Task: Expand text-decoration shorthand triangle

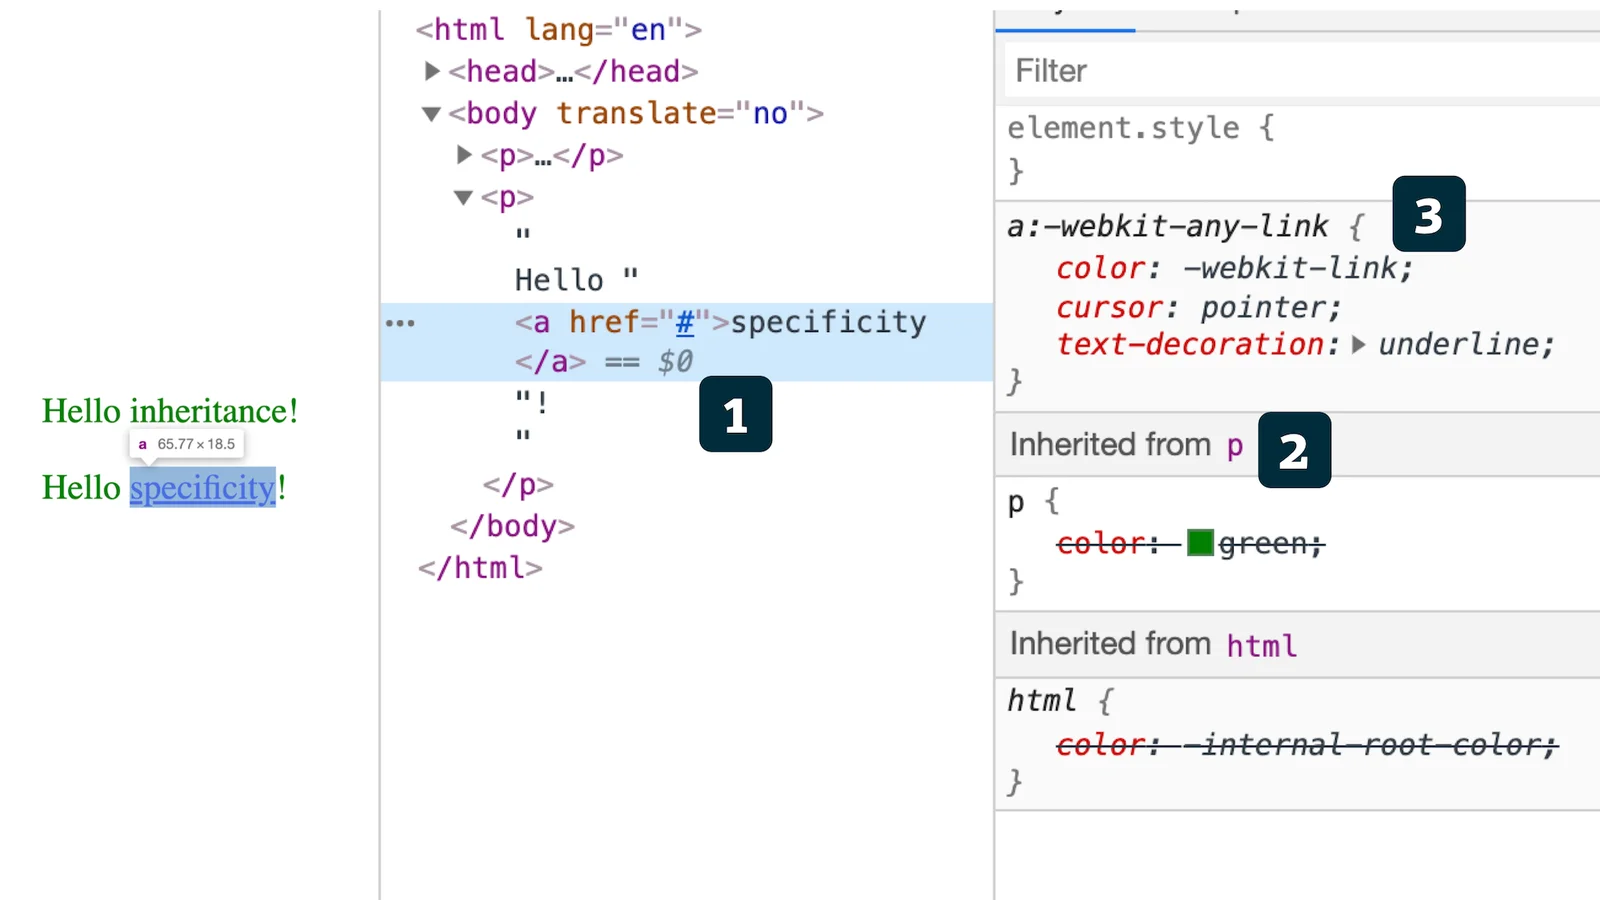Action: (x=1358, y=345)
